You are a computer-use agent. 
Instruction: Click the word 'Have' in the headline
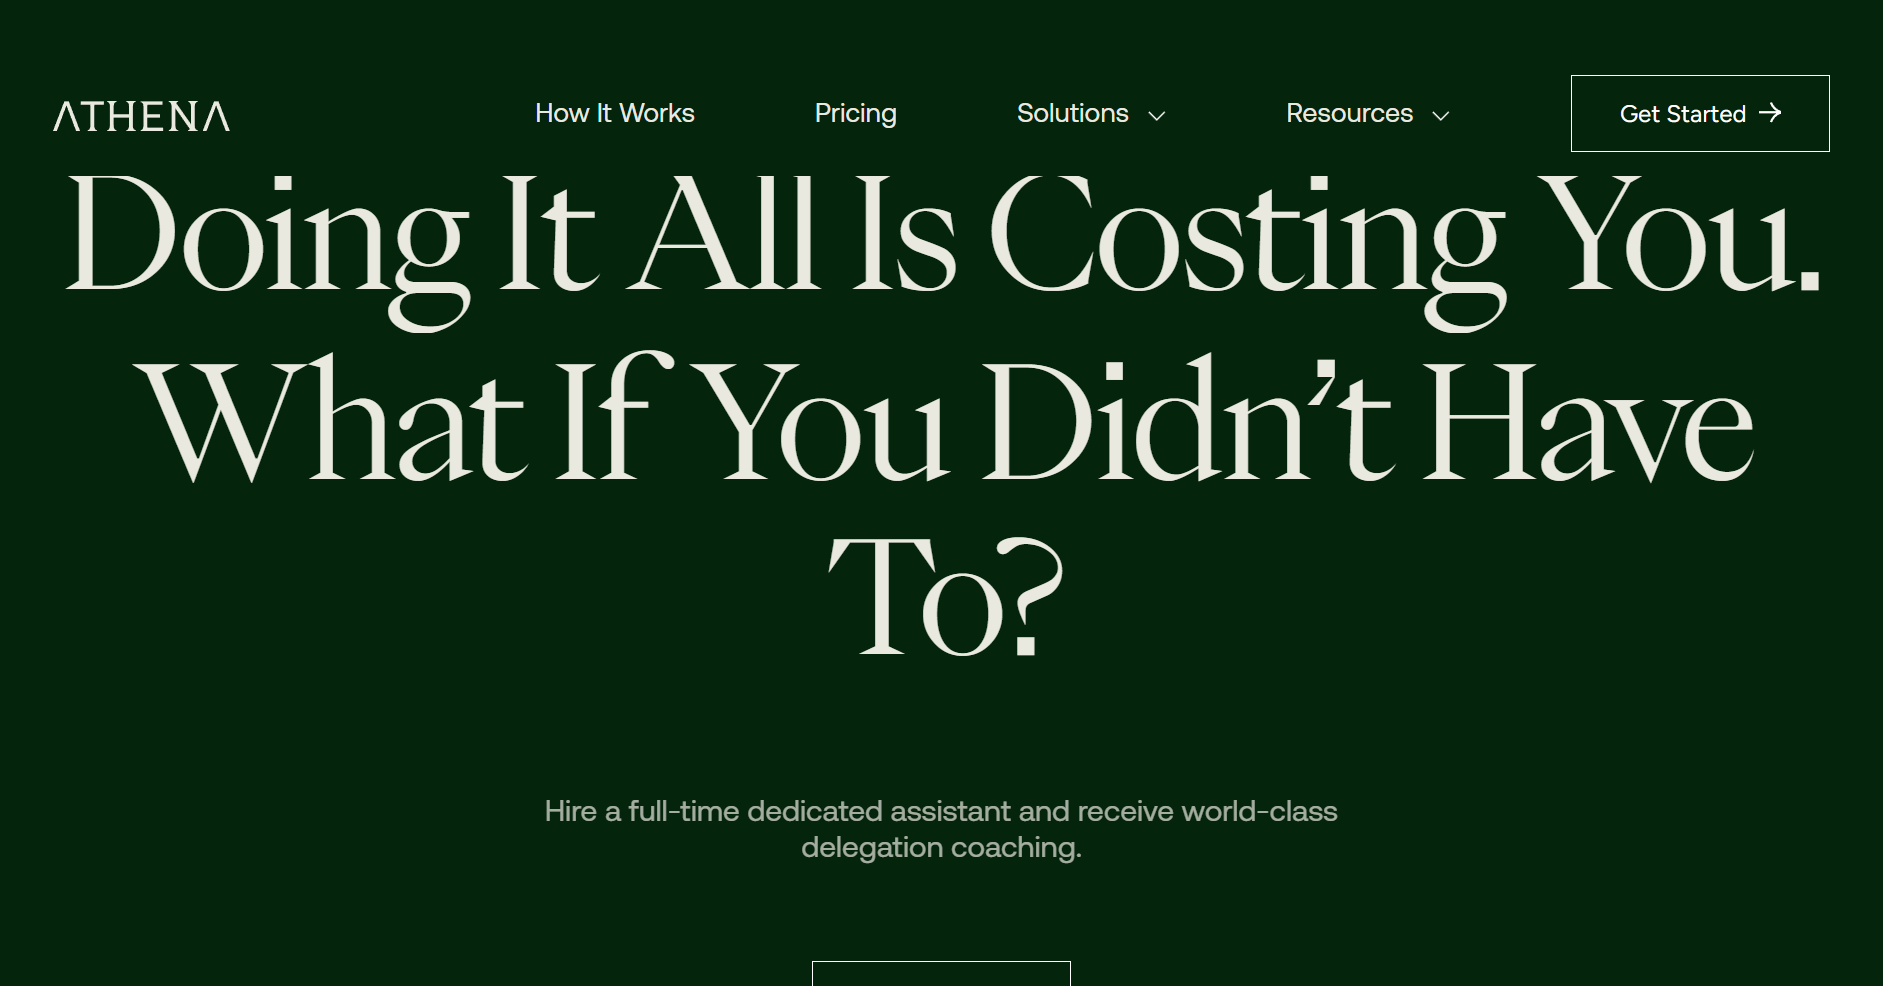click(1588, 422)
